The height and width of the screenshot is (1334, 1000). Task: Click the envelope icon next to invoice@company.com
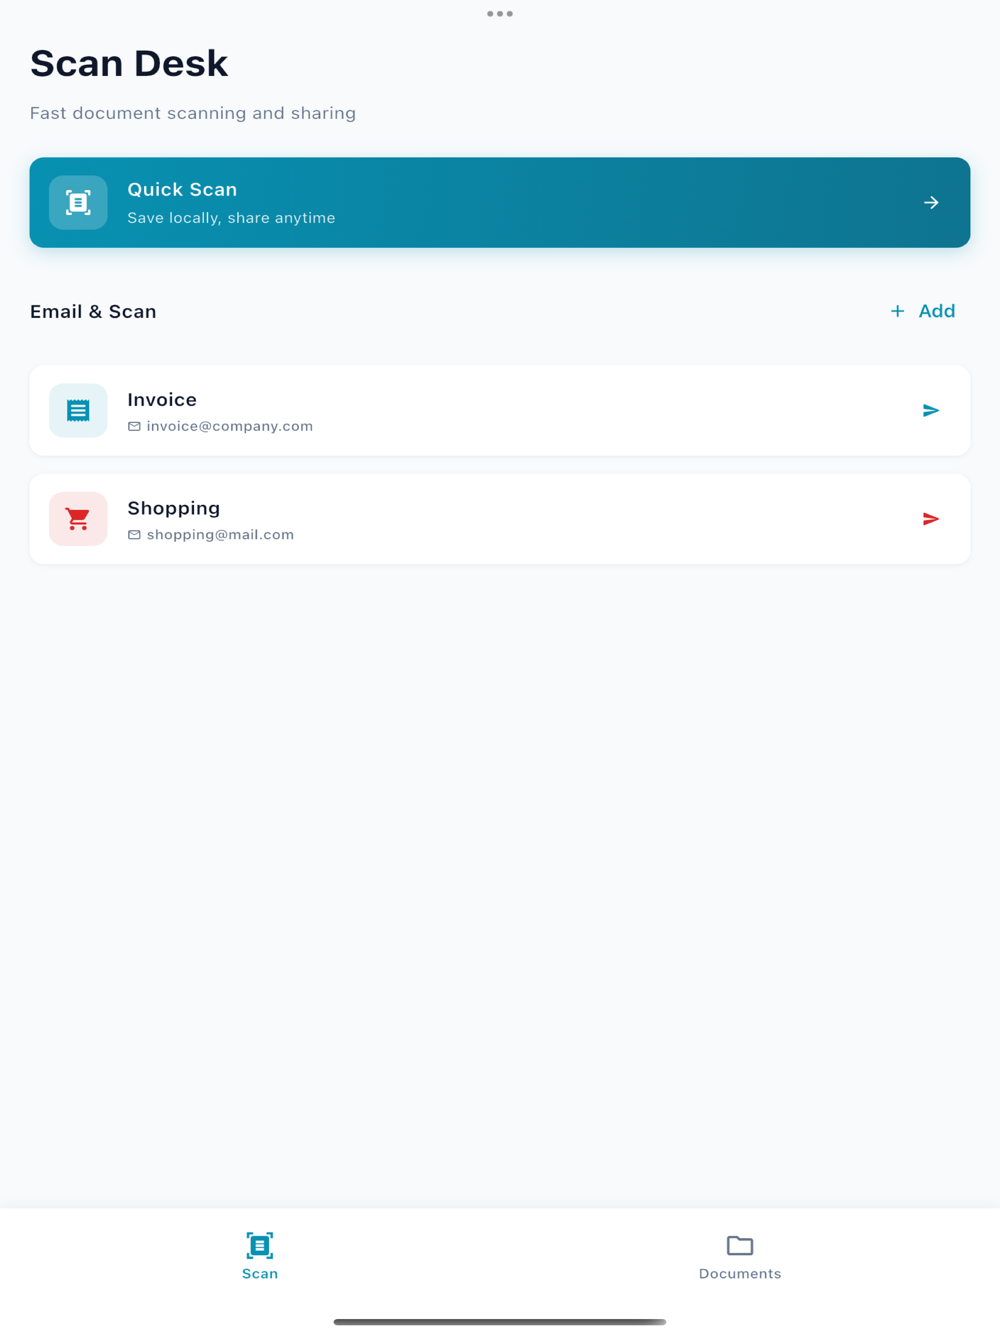pyautogui.click(x=134, y=426)
